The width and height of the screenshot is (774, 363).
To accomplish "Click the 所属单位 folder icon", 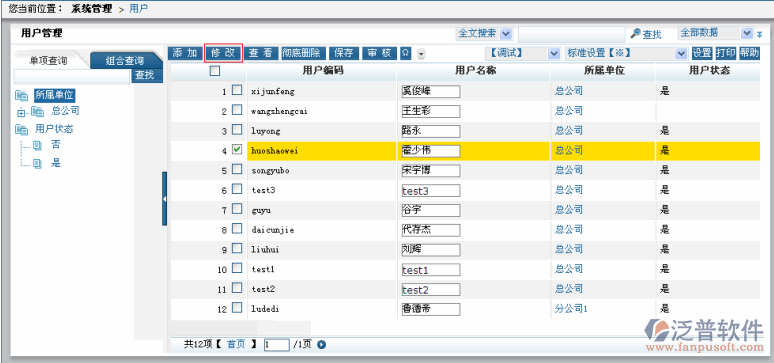I will 21,96.
